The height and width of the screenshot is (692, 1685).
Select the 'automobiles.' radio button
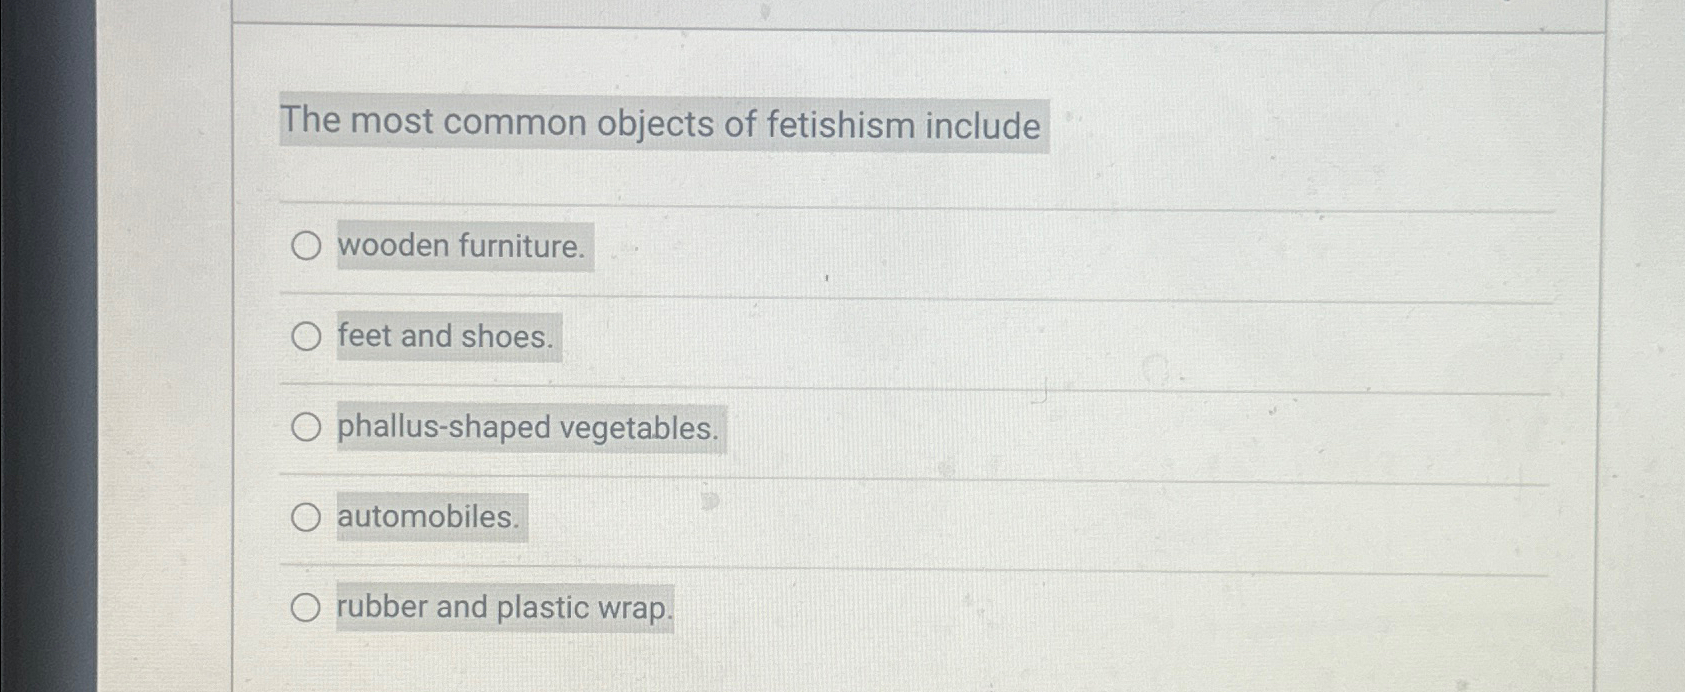(x=305, y=516)
